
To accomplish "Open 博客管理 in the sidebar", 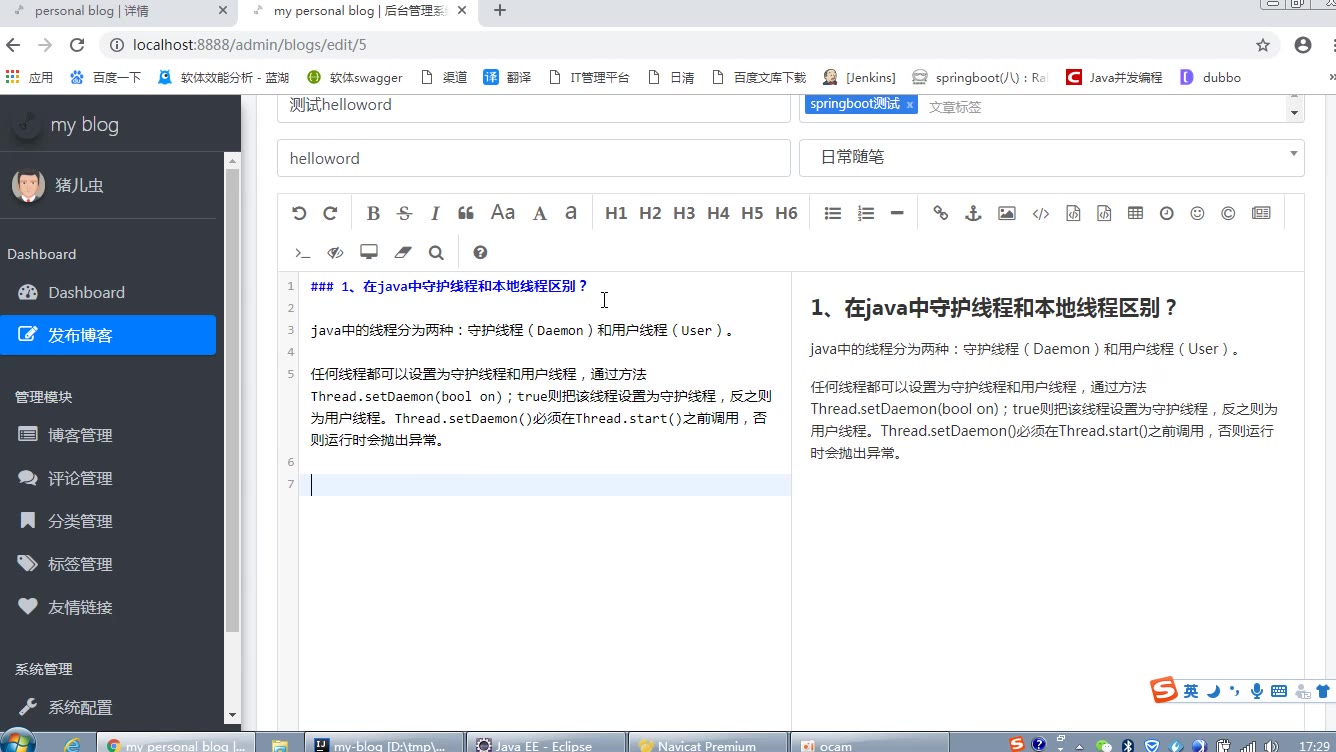I will coord(80,435).
